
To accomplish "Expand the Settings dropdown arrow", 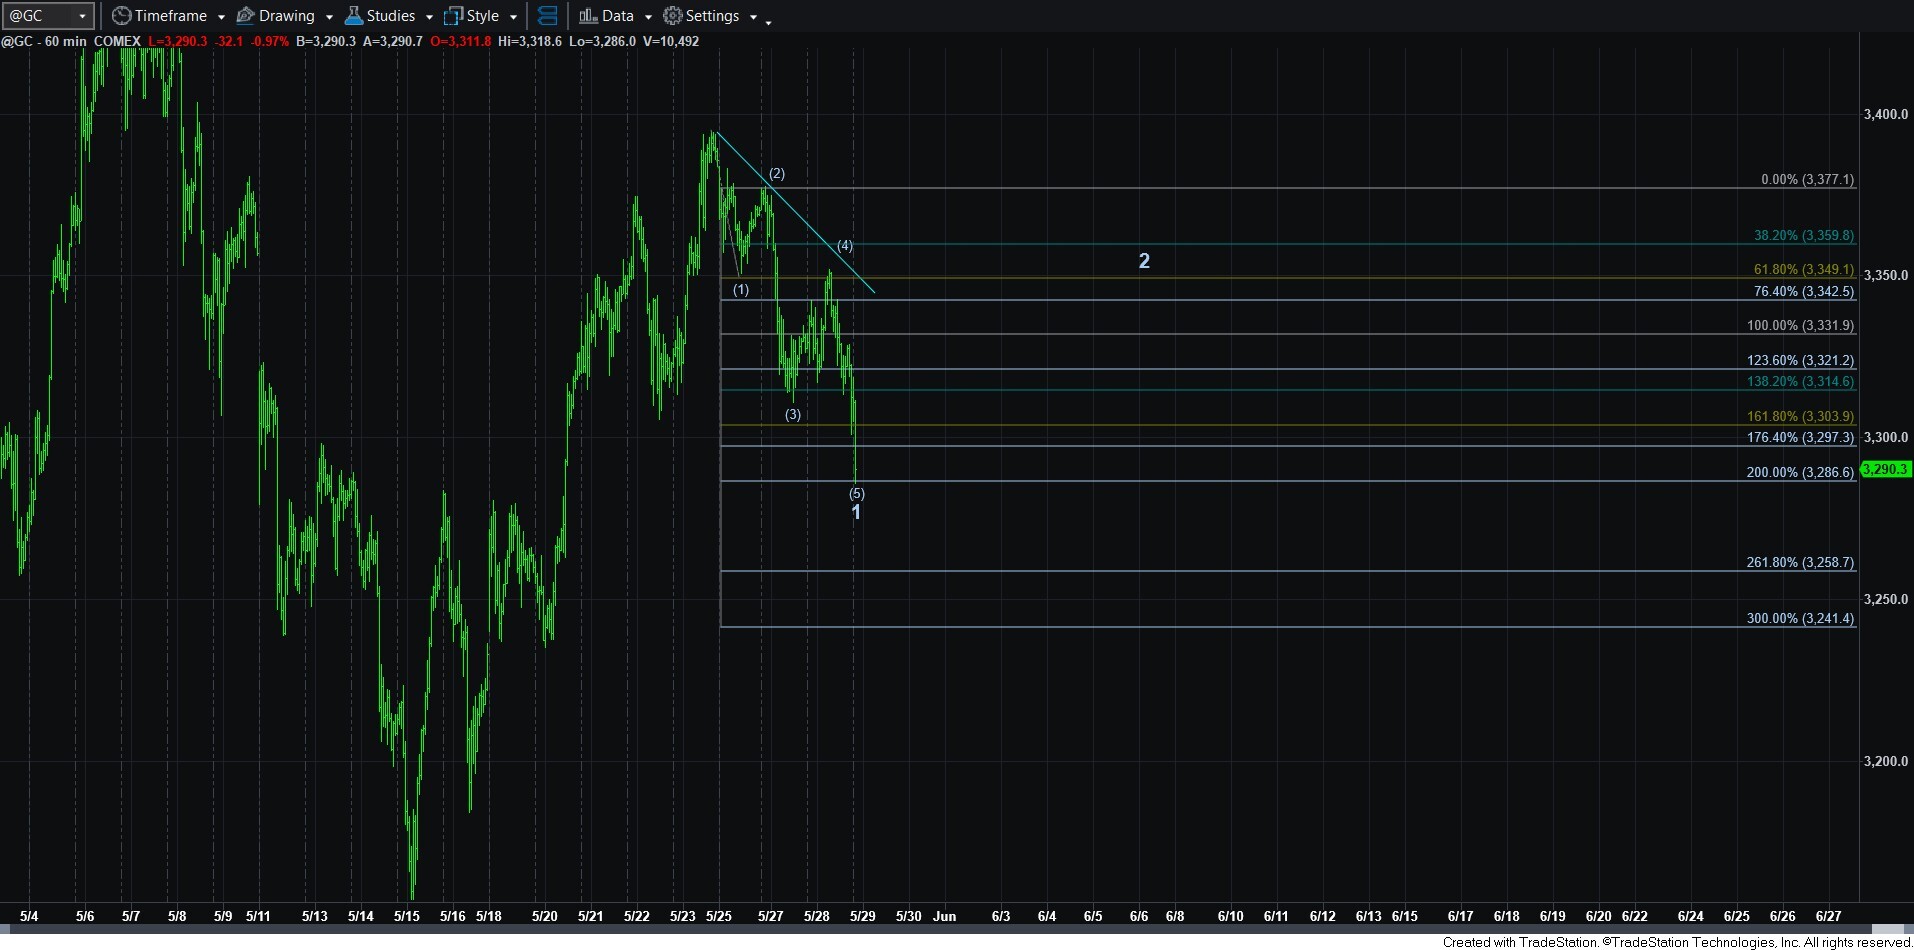I will tap(753, 17).
